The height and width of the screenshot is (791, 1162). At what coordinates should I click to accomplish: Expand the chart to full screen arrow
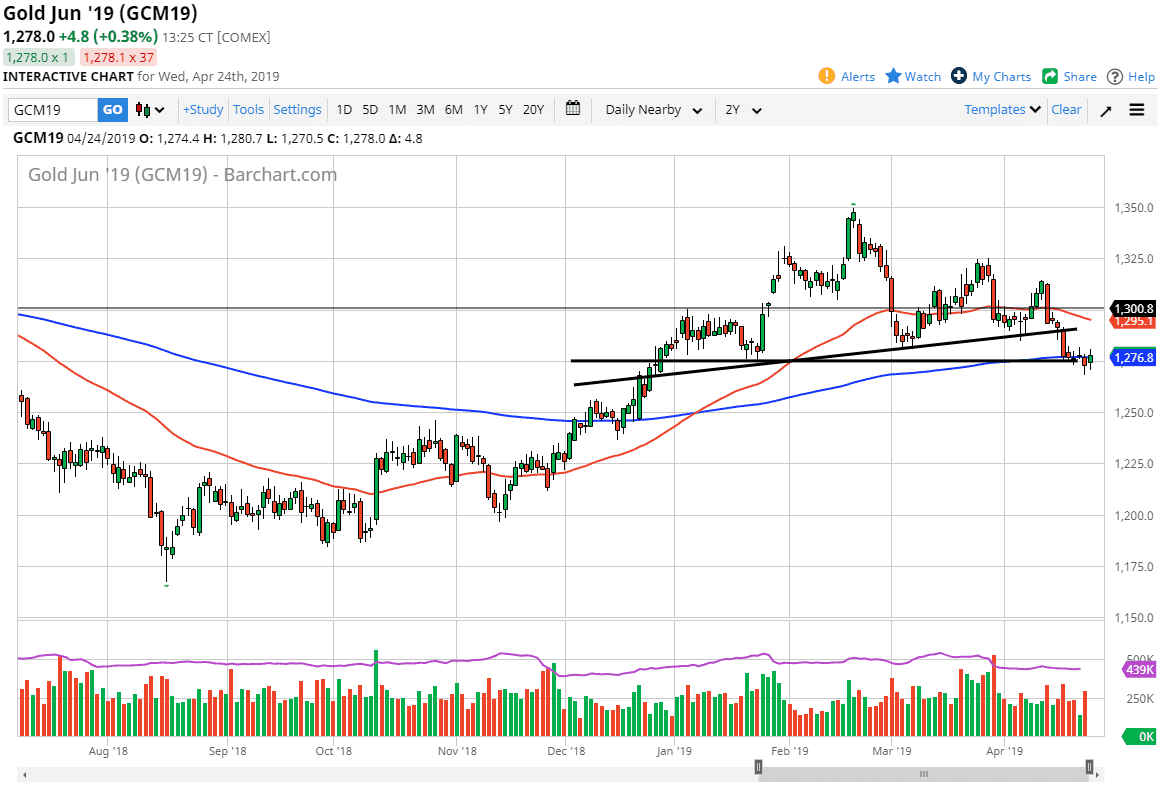click(x=1105, y=110)
